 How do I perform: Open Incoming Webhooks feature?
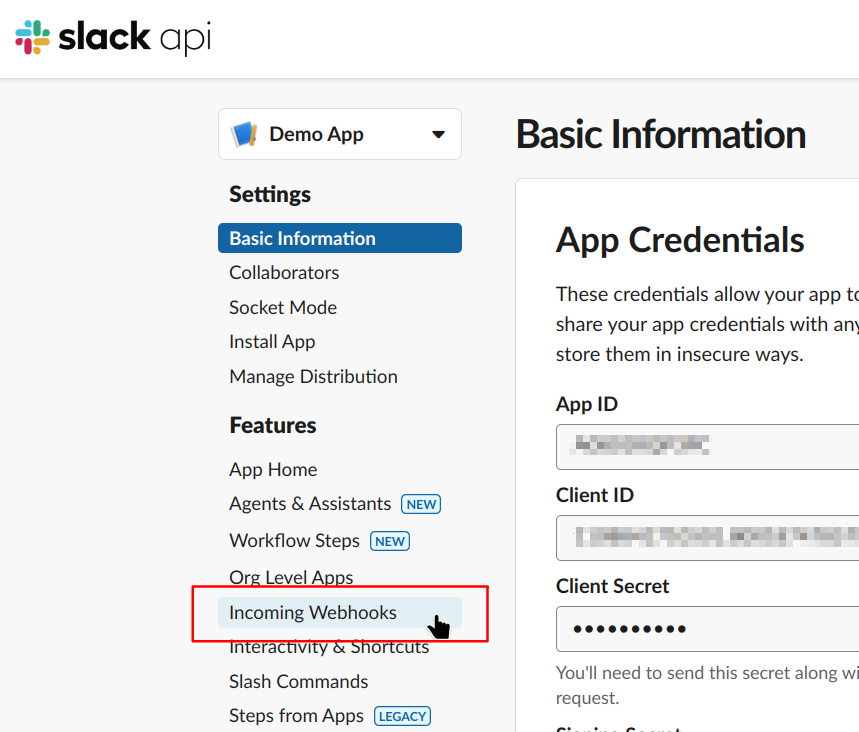(313, 613)
